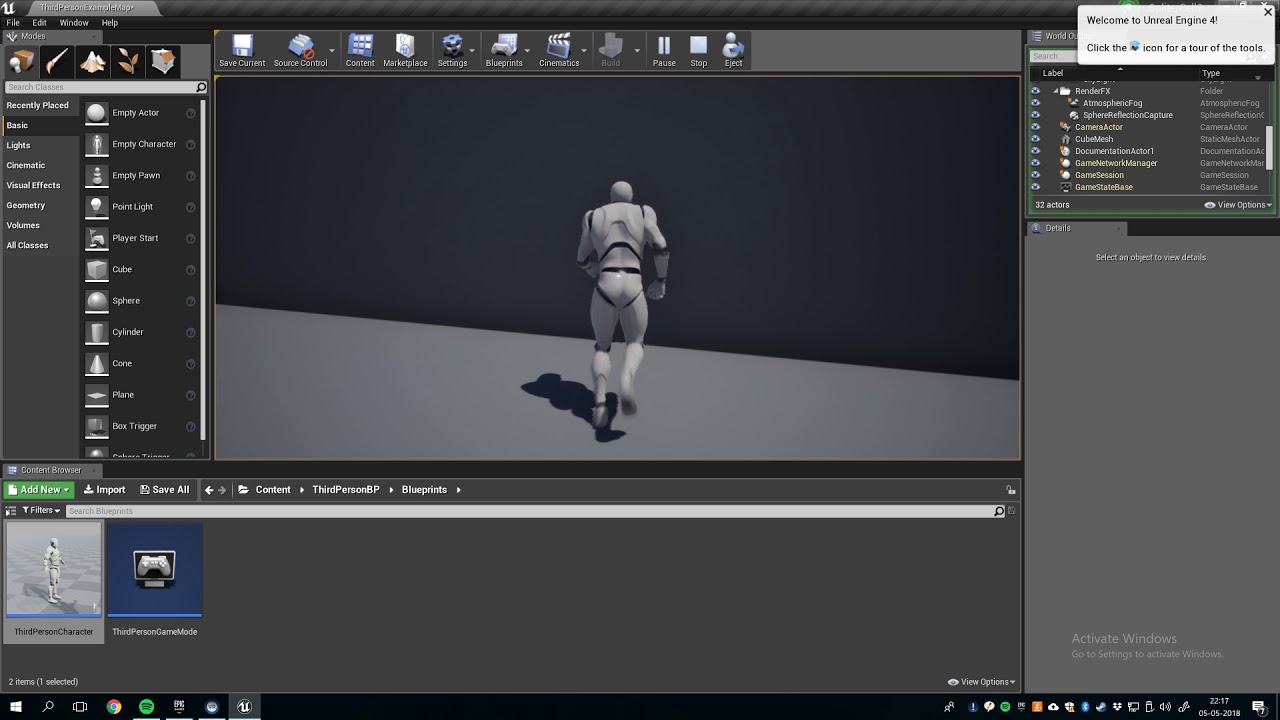The image size is (1280, 720).
Task: Open the File menu
Action: click(13, 22)
